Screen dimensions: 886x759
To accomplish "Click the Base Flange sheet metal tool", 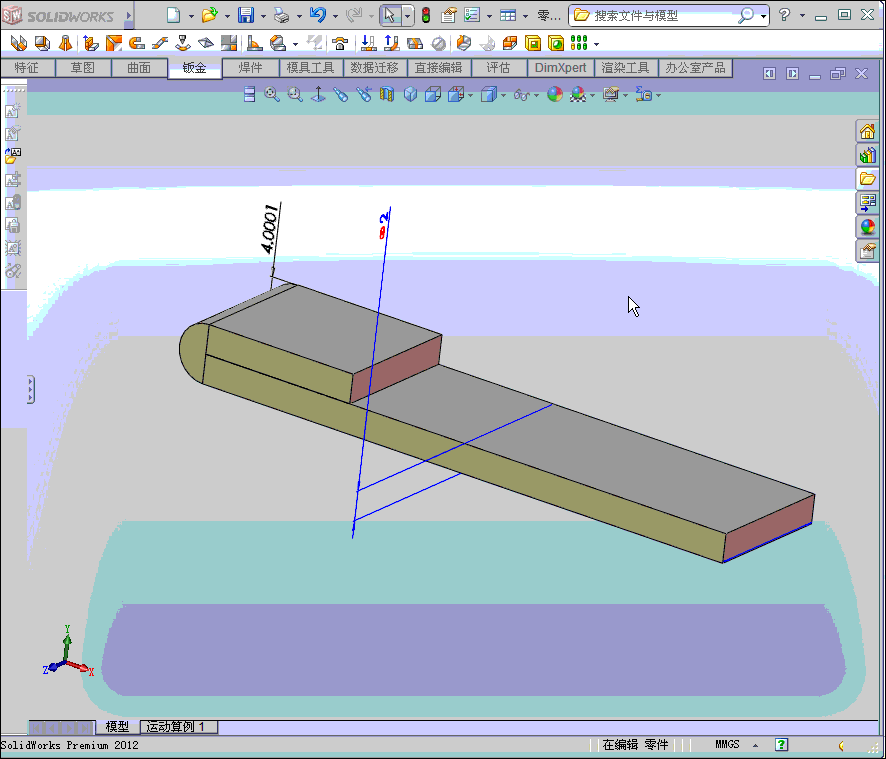I will (x=19, y=43).
